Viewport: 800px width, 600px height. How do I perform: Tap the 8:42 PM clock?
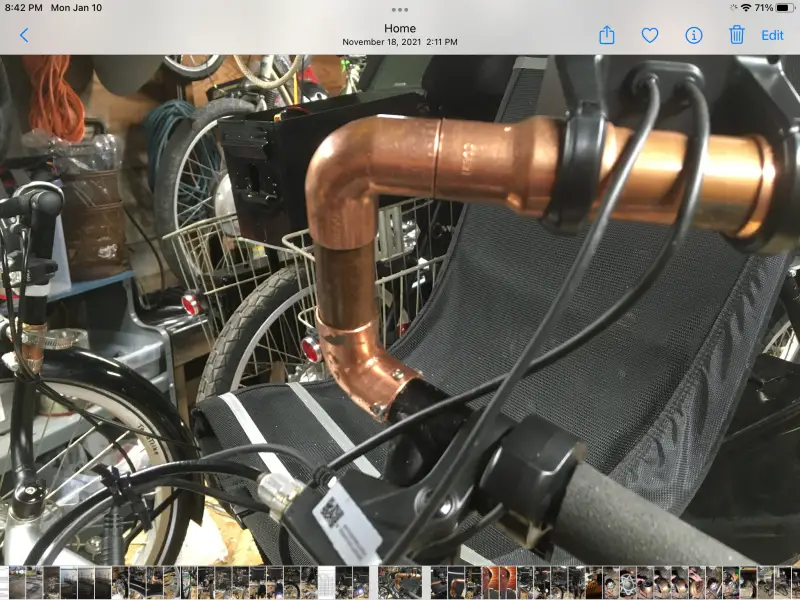coord(24,8)
